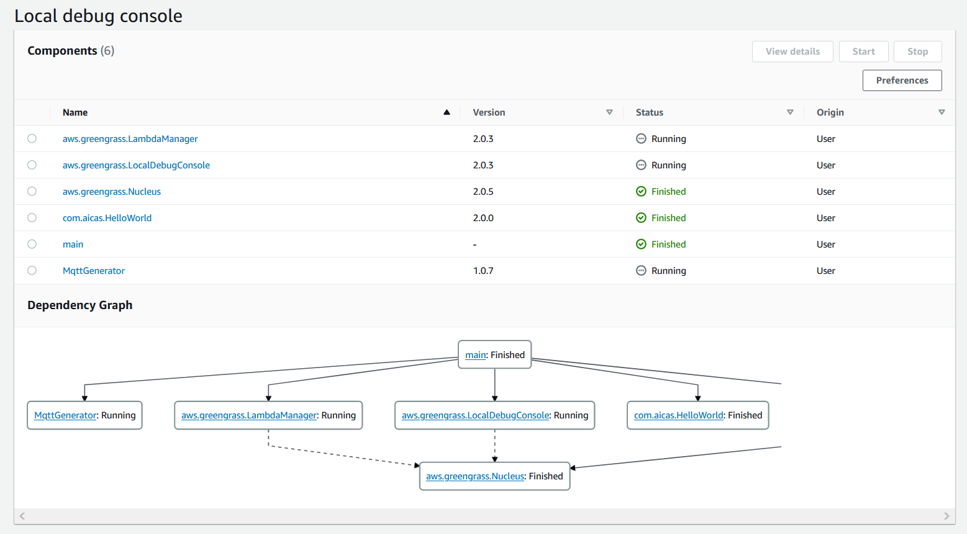The image size is (967, 534).
Task: Open MqttGenerator link in table
Action: pyautogui.click(x=94, y=271)
